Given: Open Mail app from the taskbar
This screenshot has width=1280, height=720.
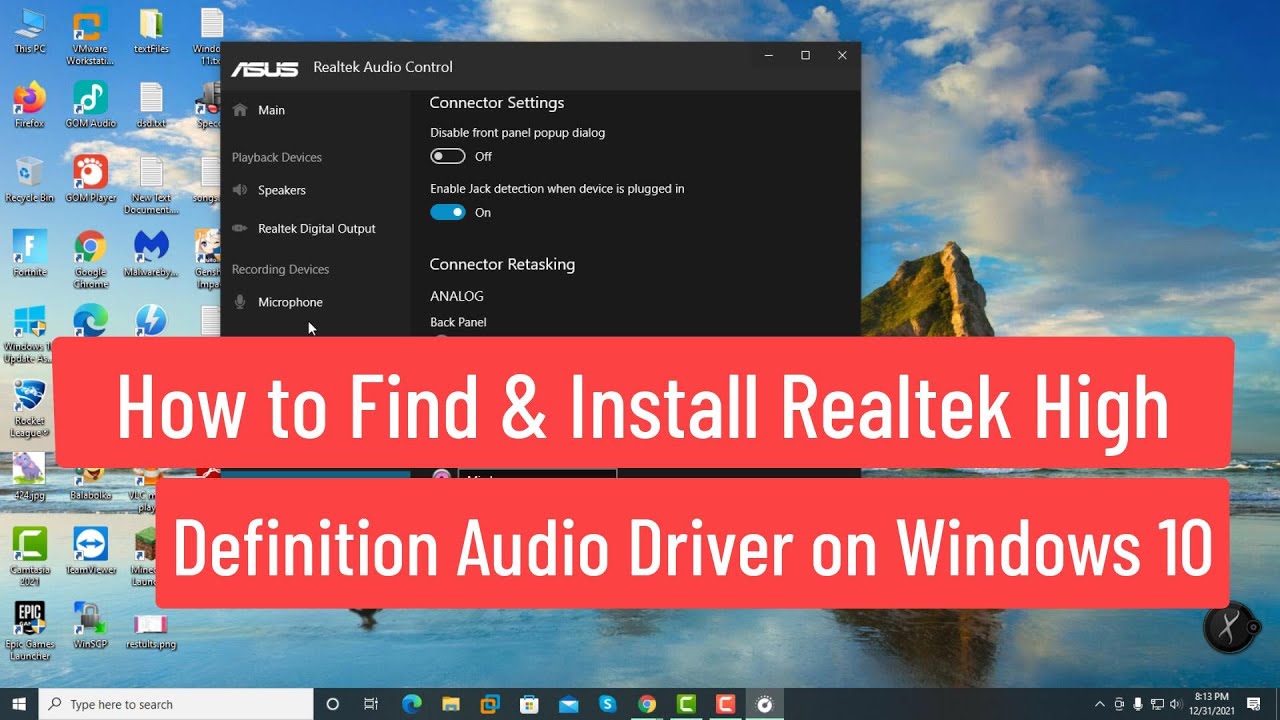Looking at the screenshot, I should click(x=568, y=704).
